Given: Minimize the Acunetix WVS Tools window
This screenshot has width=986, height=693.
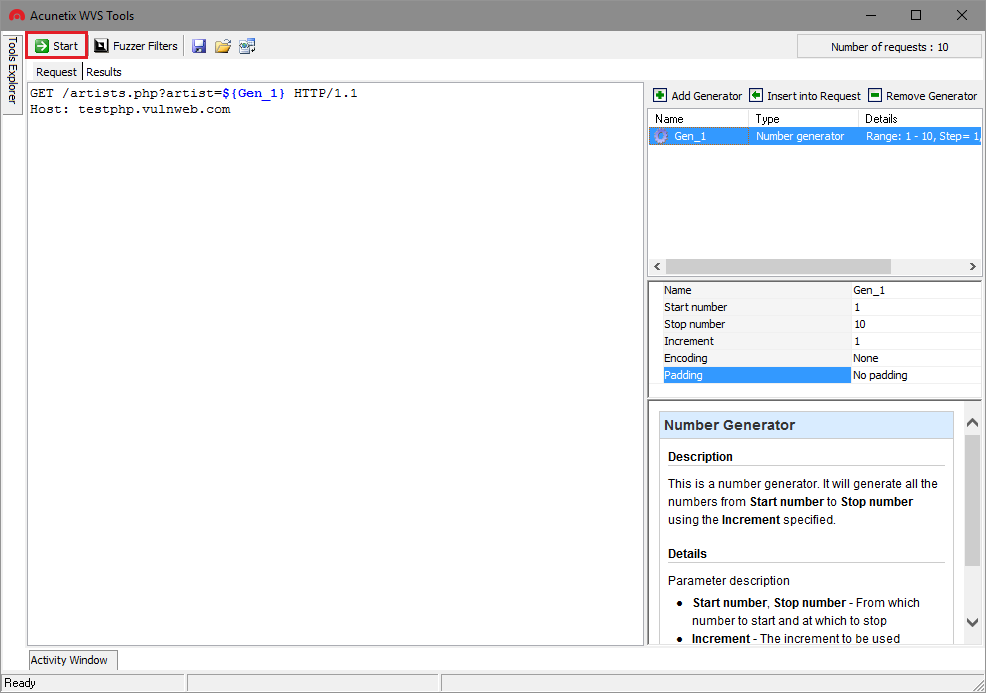Looking at the screenshot, I should [x=871, y=15].
